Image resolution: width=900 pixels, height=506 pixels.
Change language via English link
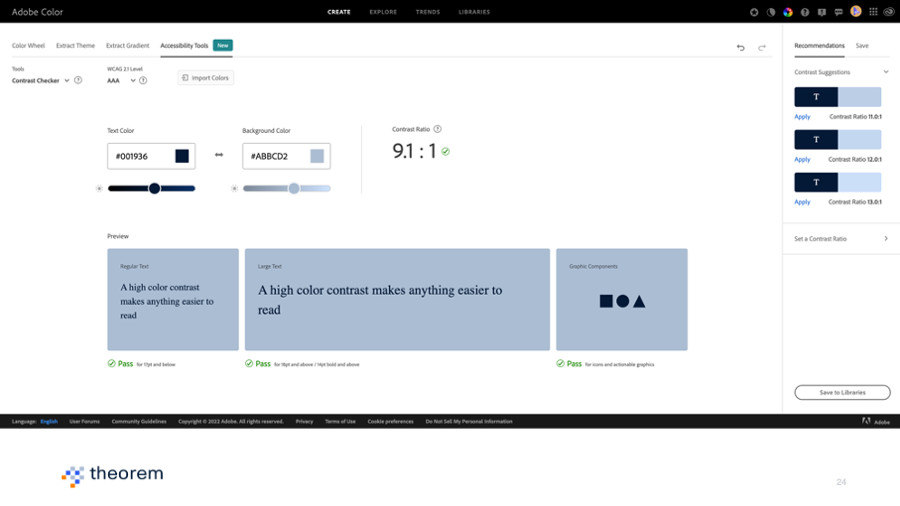[x=49, y=422]
